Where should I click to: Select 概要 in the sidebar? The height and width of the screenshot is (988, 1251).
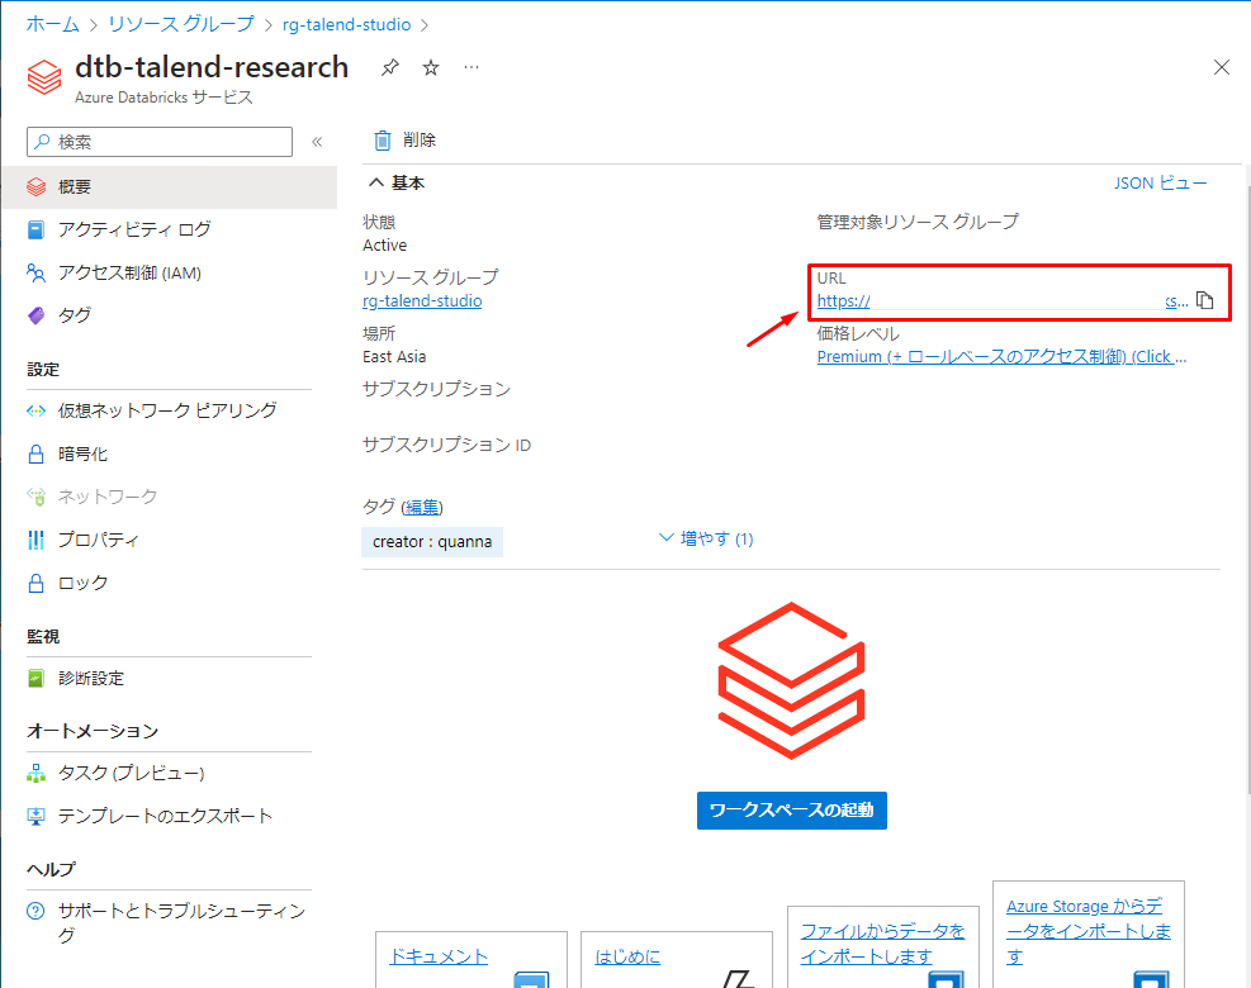(169, 187)
